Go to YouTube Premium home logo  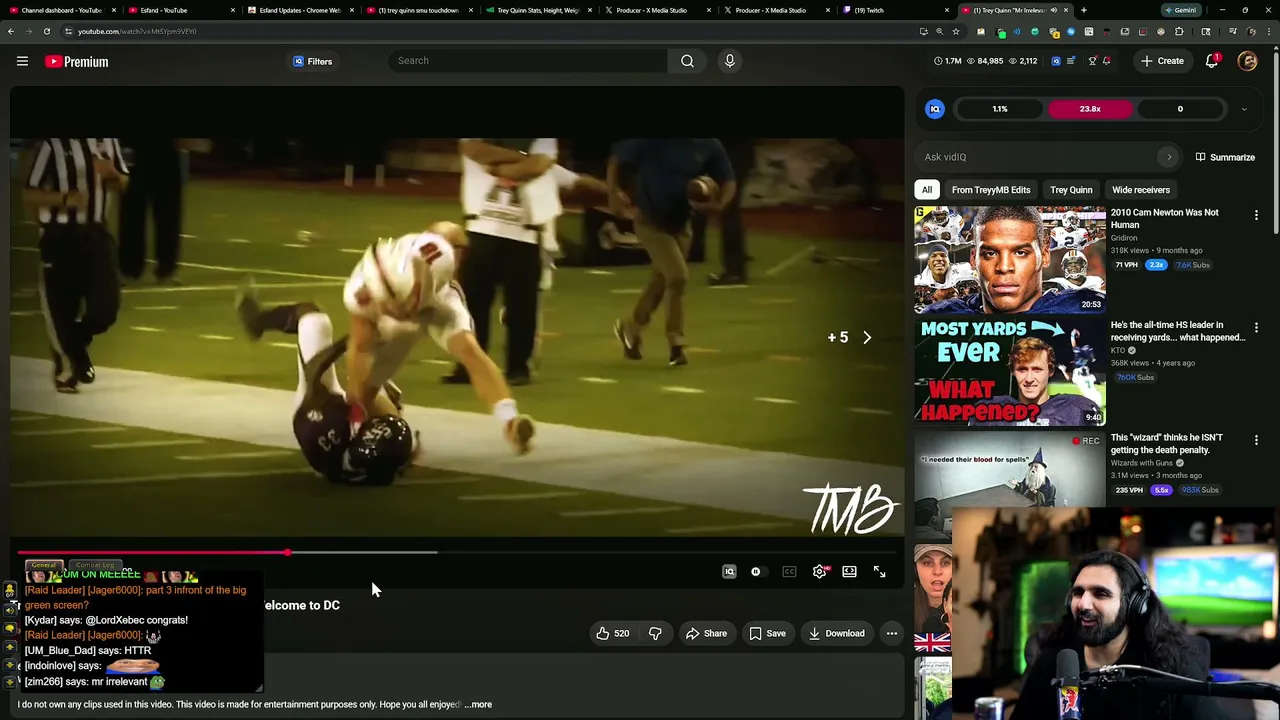pos(76,62)
